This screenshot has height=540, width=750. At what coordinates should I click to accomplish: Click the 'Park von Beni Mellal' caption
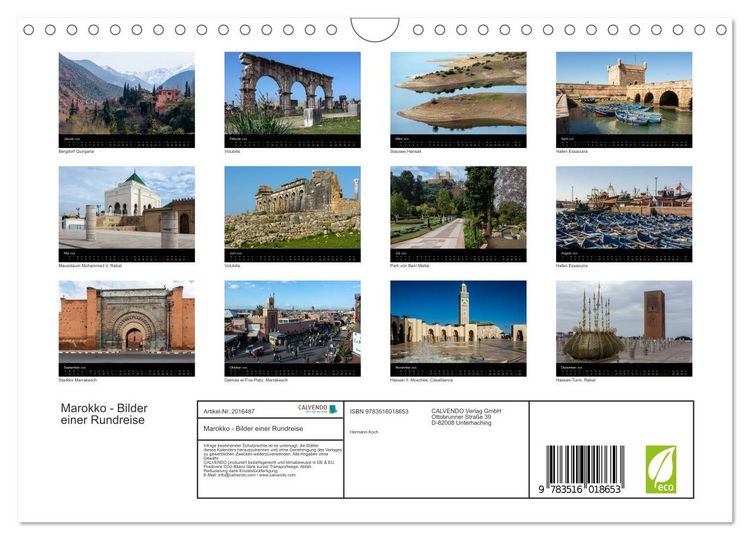(409, 265)
